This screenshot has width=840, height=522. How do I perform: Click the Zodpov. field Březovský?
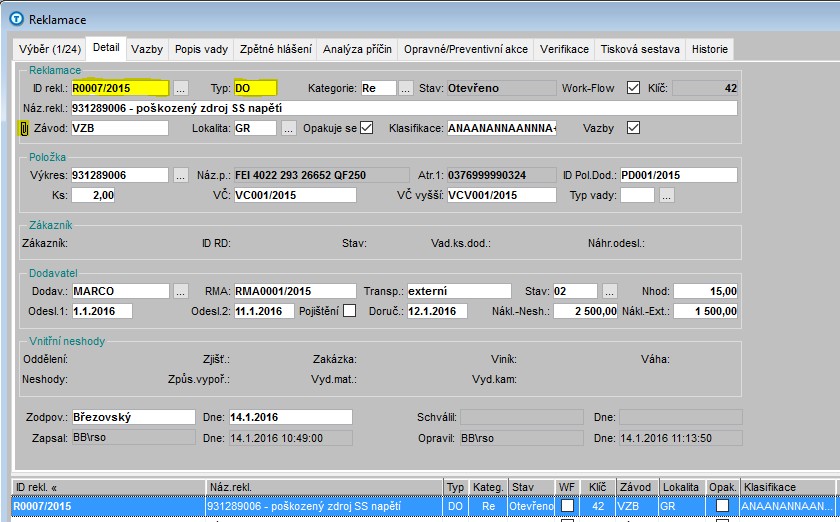(x=133, y=417)
